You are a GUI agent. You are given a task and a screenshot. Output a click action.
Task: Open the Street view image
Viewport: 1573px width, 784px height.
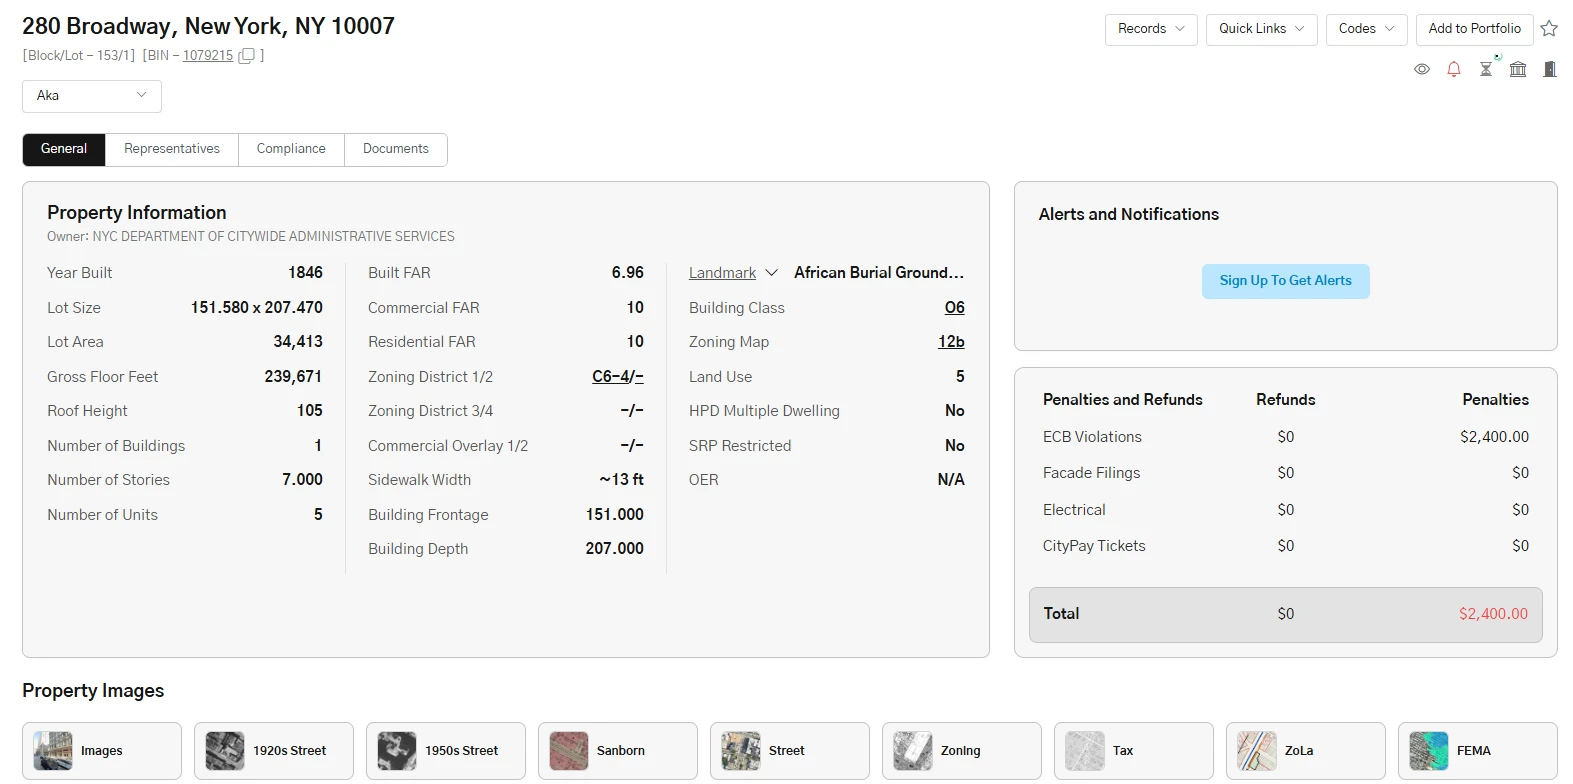coord(790,751)
